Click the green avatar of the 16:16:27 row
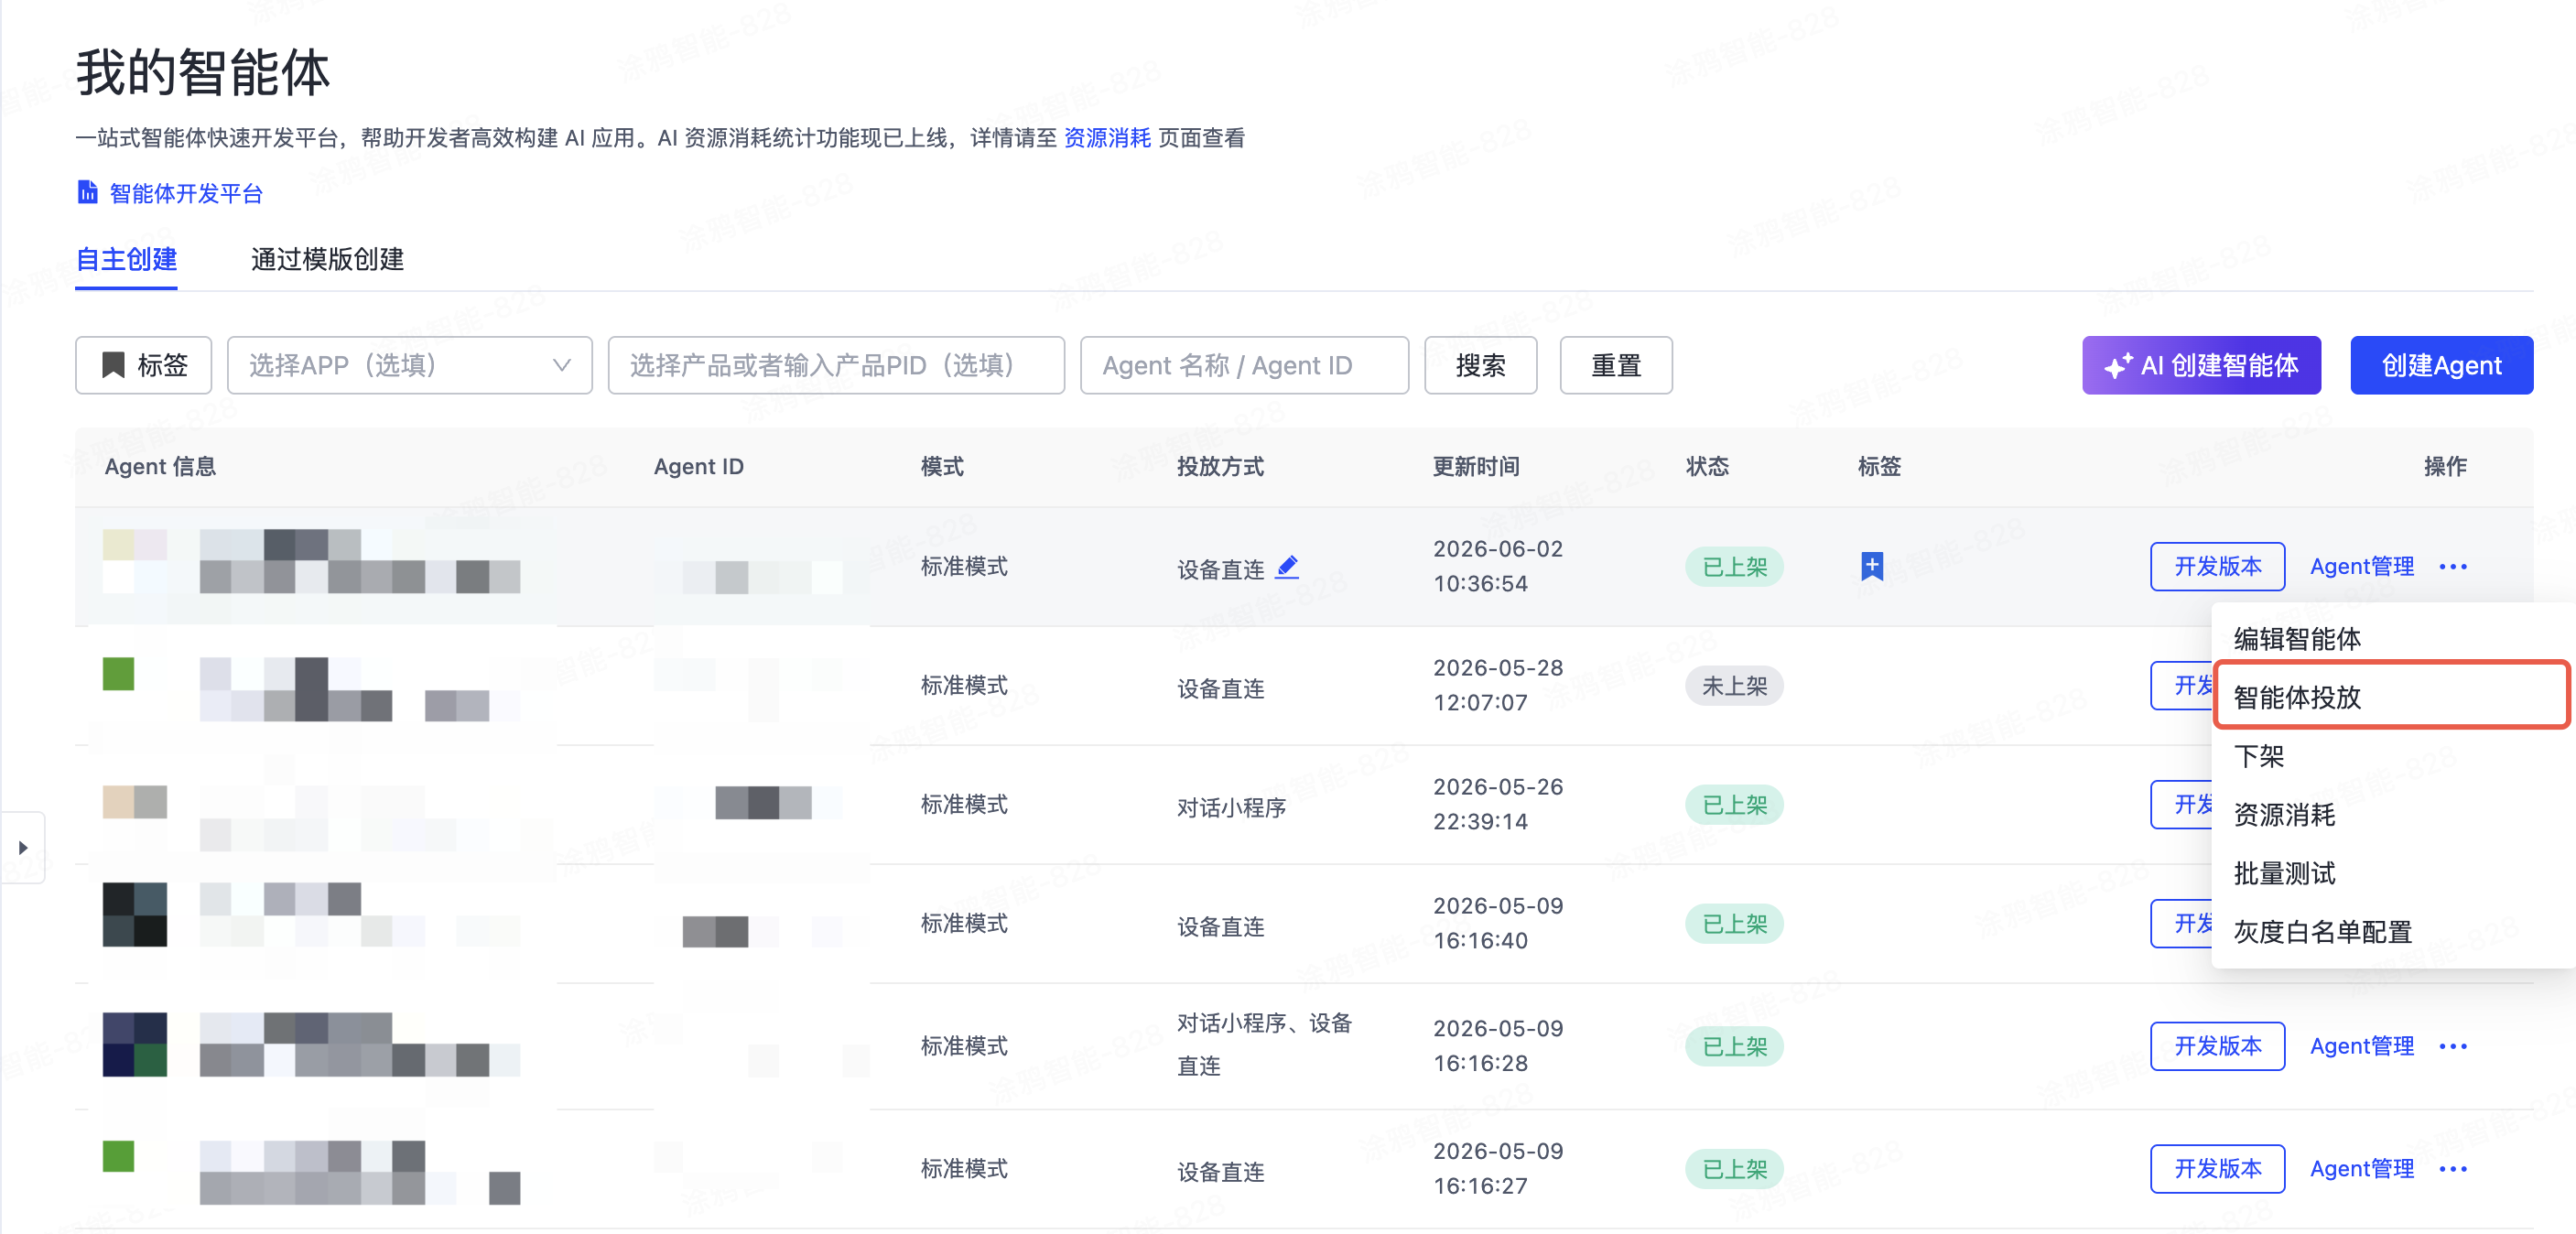The height and width of the screenshot is (1234, 2576). click(x=118, y=1156)
